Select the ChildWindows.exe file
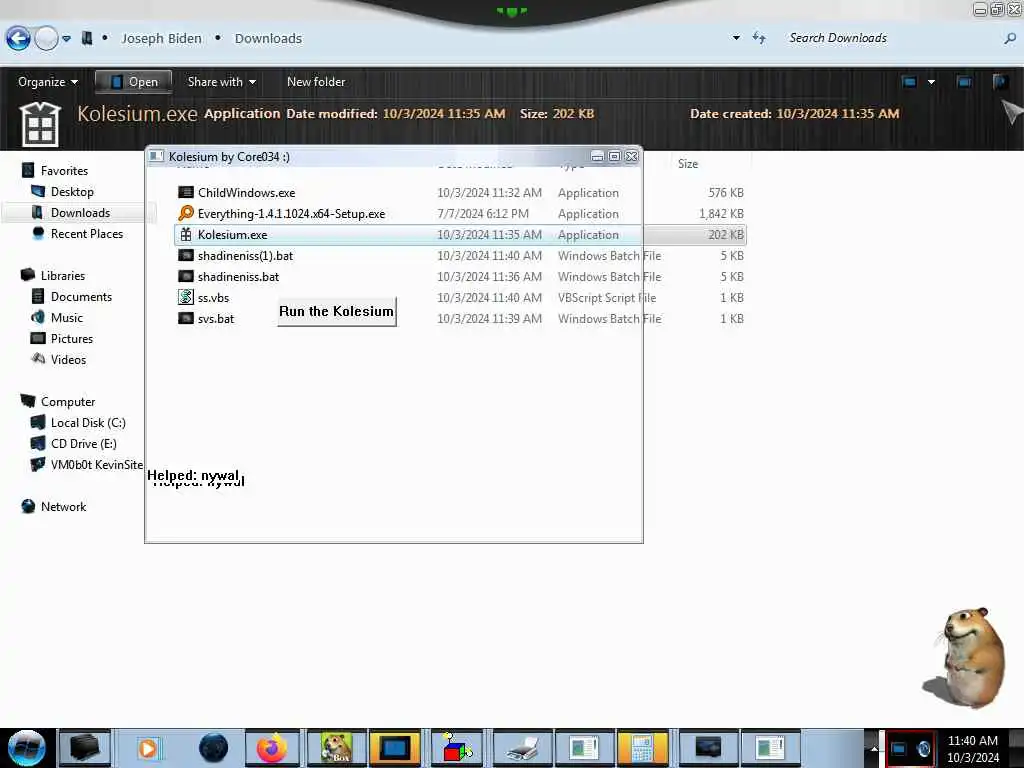 coord(246,193)
